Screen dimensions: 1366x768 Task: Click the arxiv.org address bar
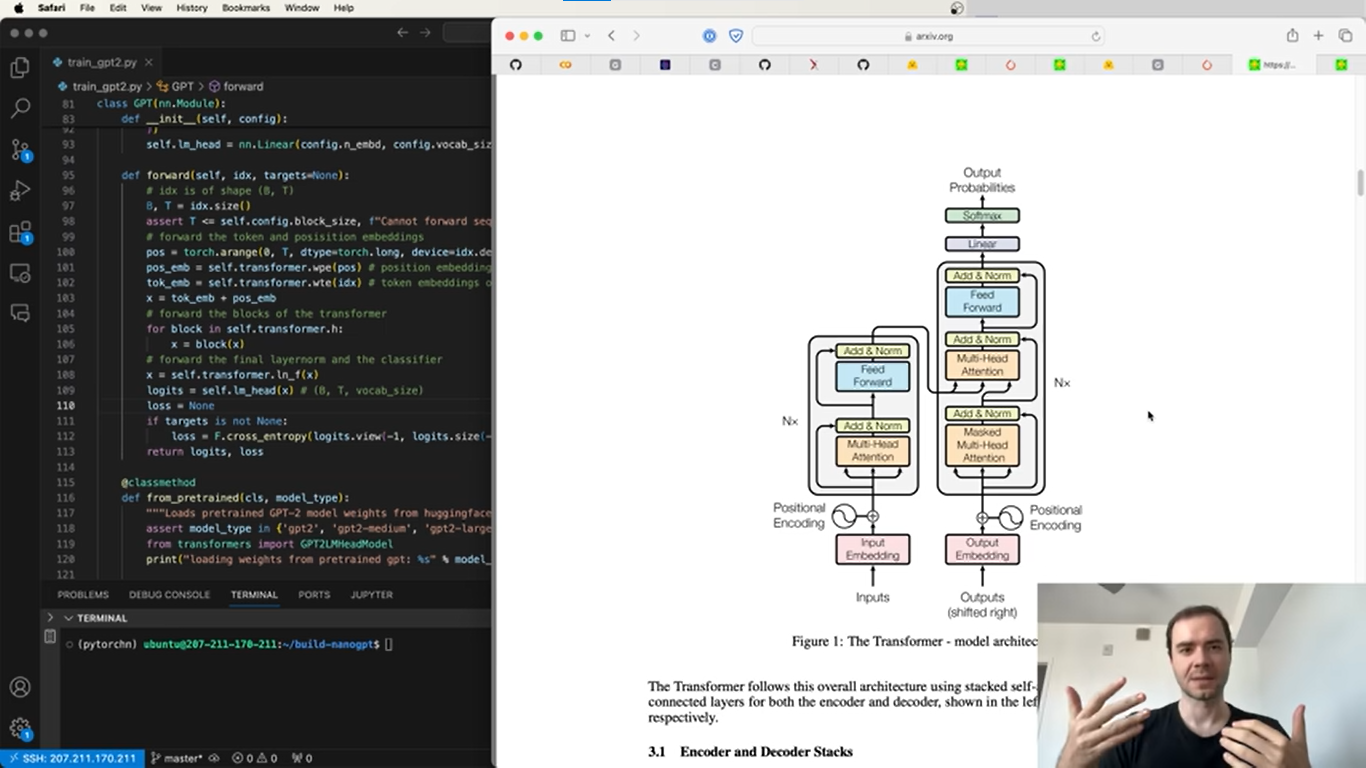click(928, 36)
